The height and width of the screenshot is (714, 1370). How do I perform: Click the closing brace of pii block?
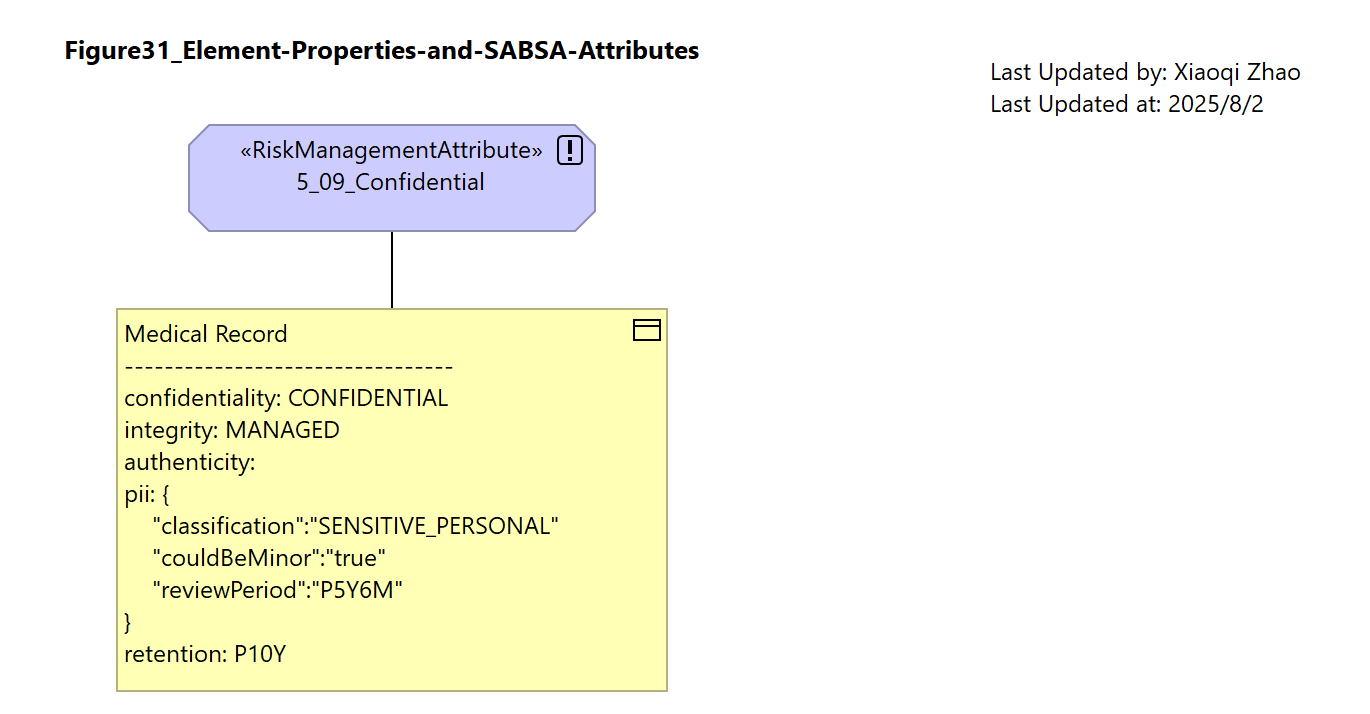(128, 622)
